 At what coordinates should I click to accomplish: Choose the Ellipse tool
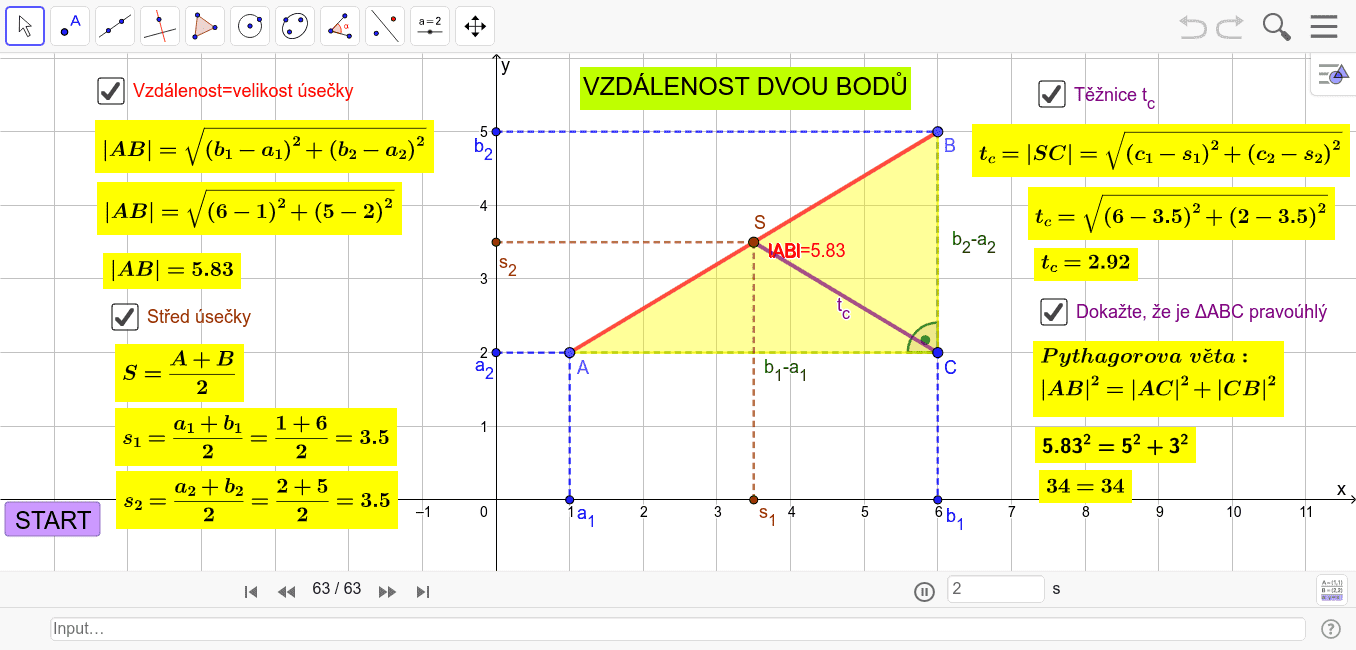pos(295,26)
